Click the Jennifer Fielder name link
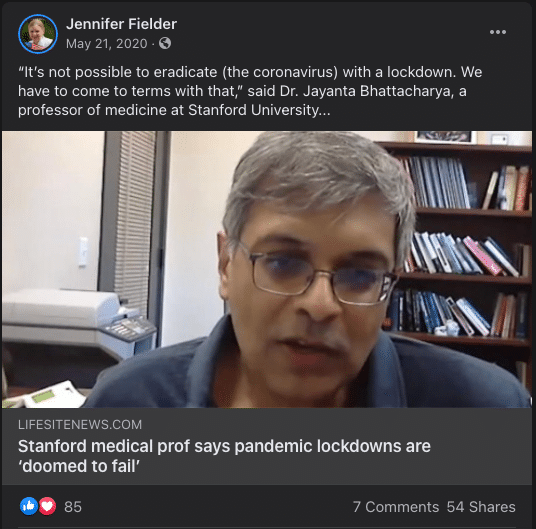This screenshot has width=536, height=529. click(121, 24)
